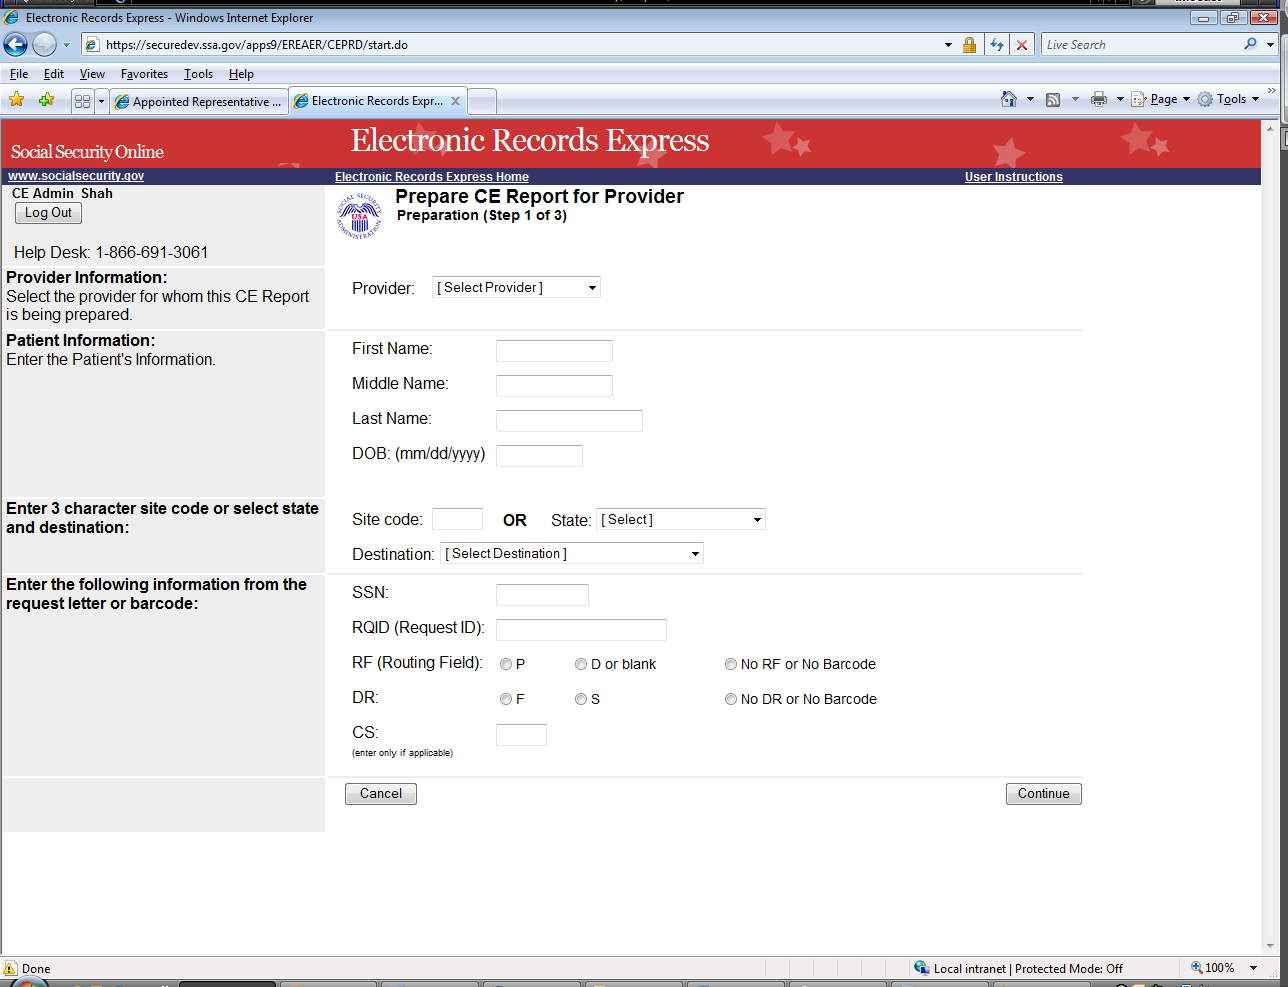Screen dimensions: 1288x987
Task: Click Add to Favorites star-plus icon
Action: [x=46, y=100]
